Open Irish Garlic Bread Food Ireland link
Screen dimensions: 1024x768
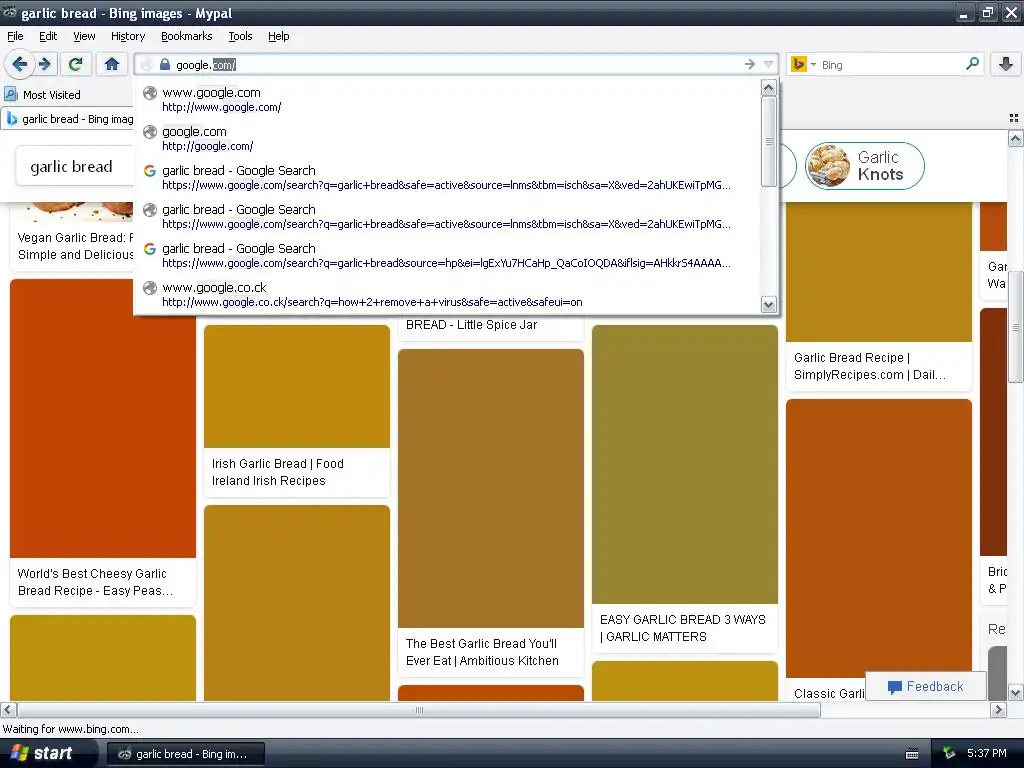point(278,472)
